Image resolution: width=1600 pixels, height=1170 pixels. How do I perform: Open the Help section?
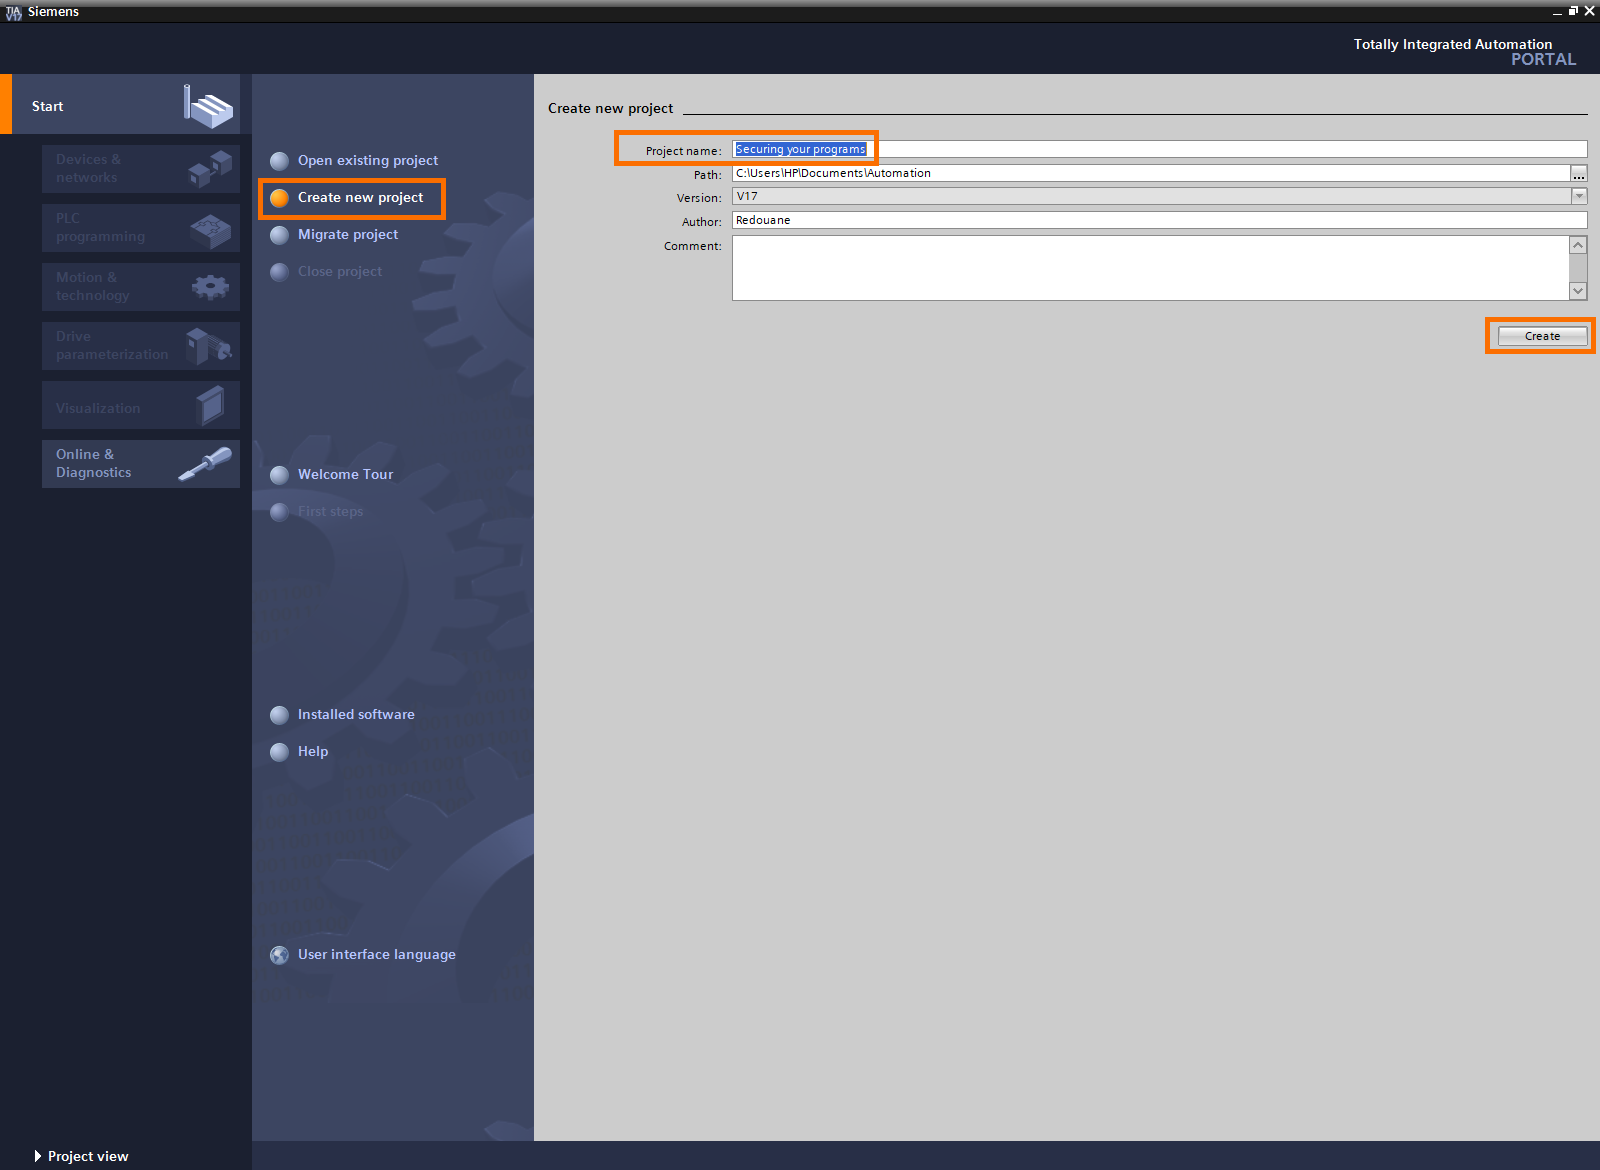(x=312, y=751)
